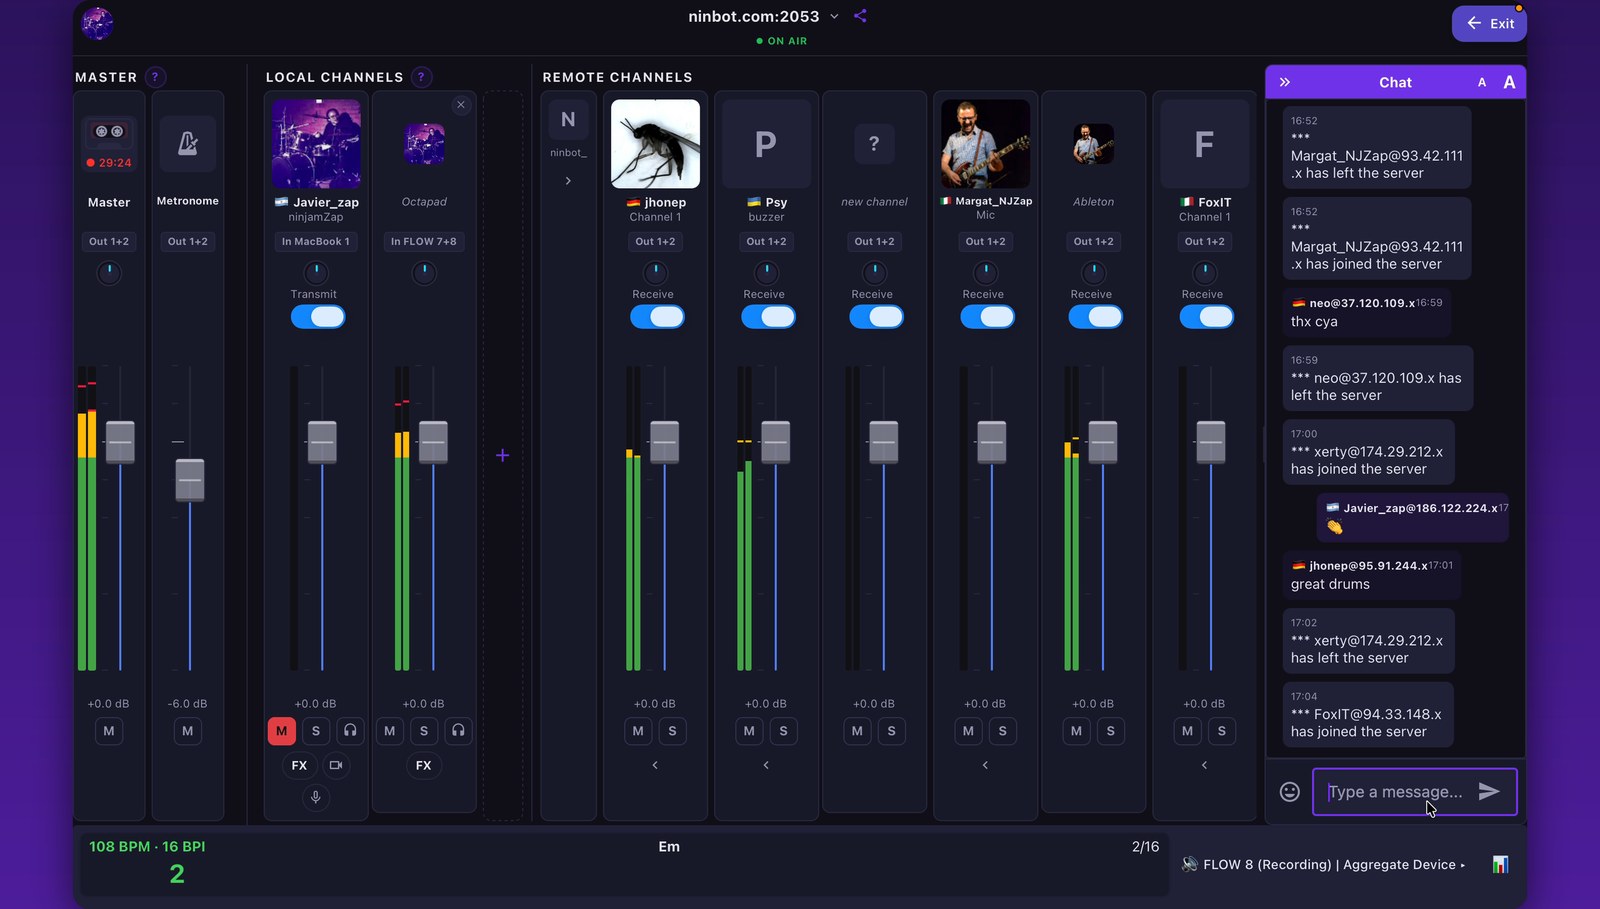Open the level meter icon in the status bar
This screenshot has height=909, width=1600.
coord(1500,864)
